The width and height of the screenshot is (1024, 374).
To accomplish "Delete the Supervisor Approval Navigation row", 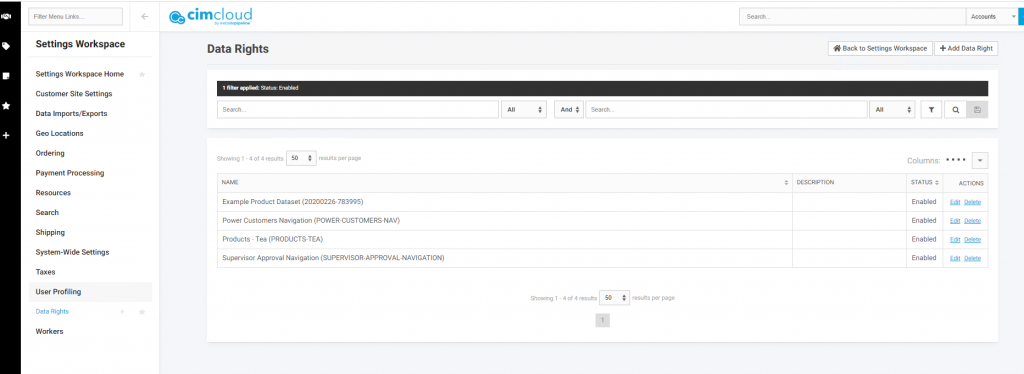I will tap(972, 258).
